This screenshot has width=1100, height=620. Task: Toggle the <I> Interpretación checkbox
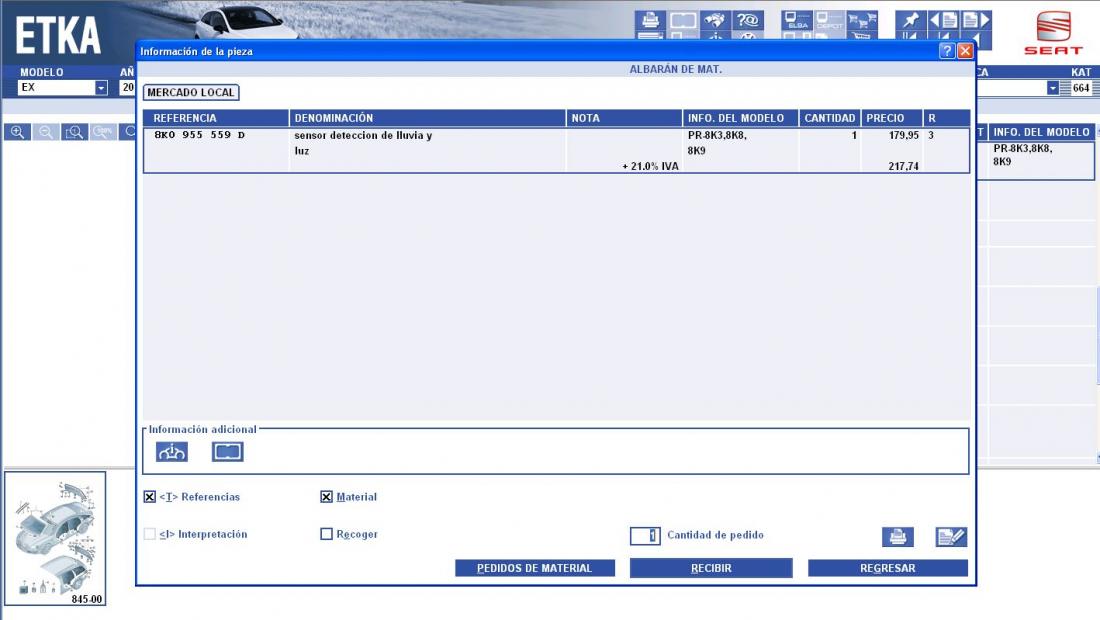tap(149, 534)
